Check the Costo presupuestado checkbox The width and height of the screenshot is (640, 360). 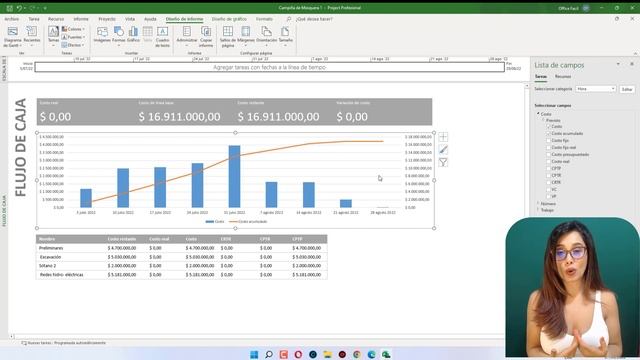(549, 155)
